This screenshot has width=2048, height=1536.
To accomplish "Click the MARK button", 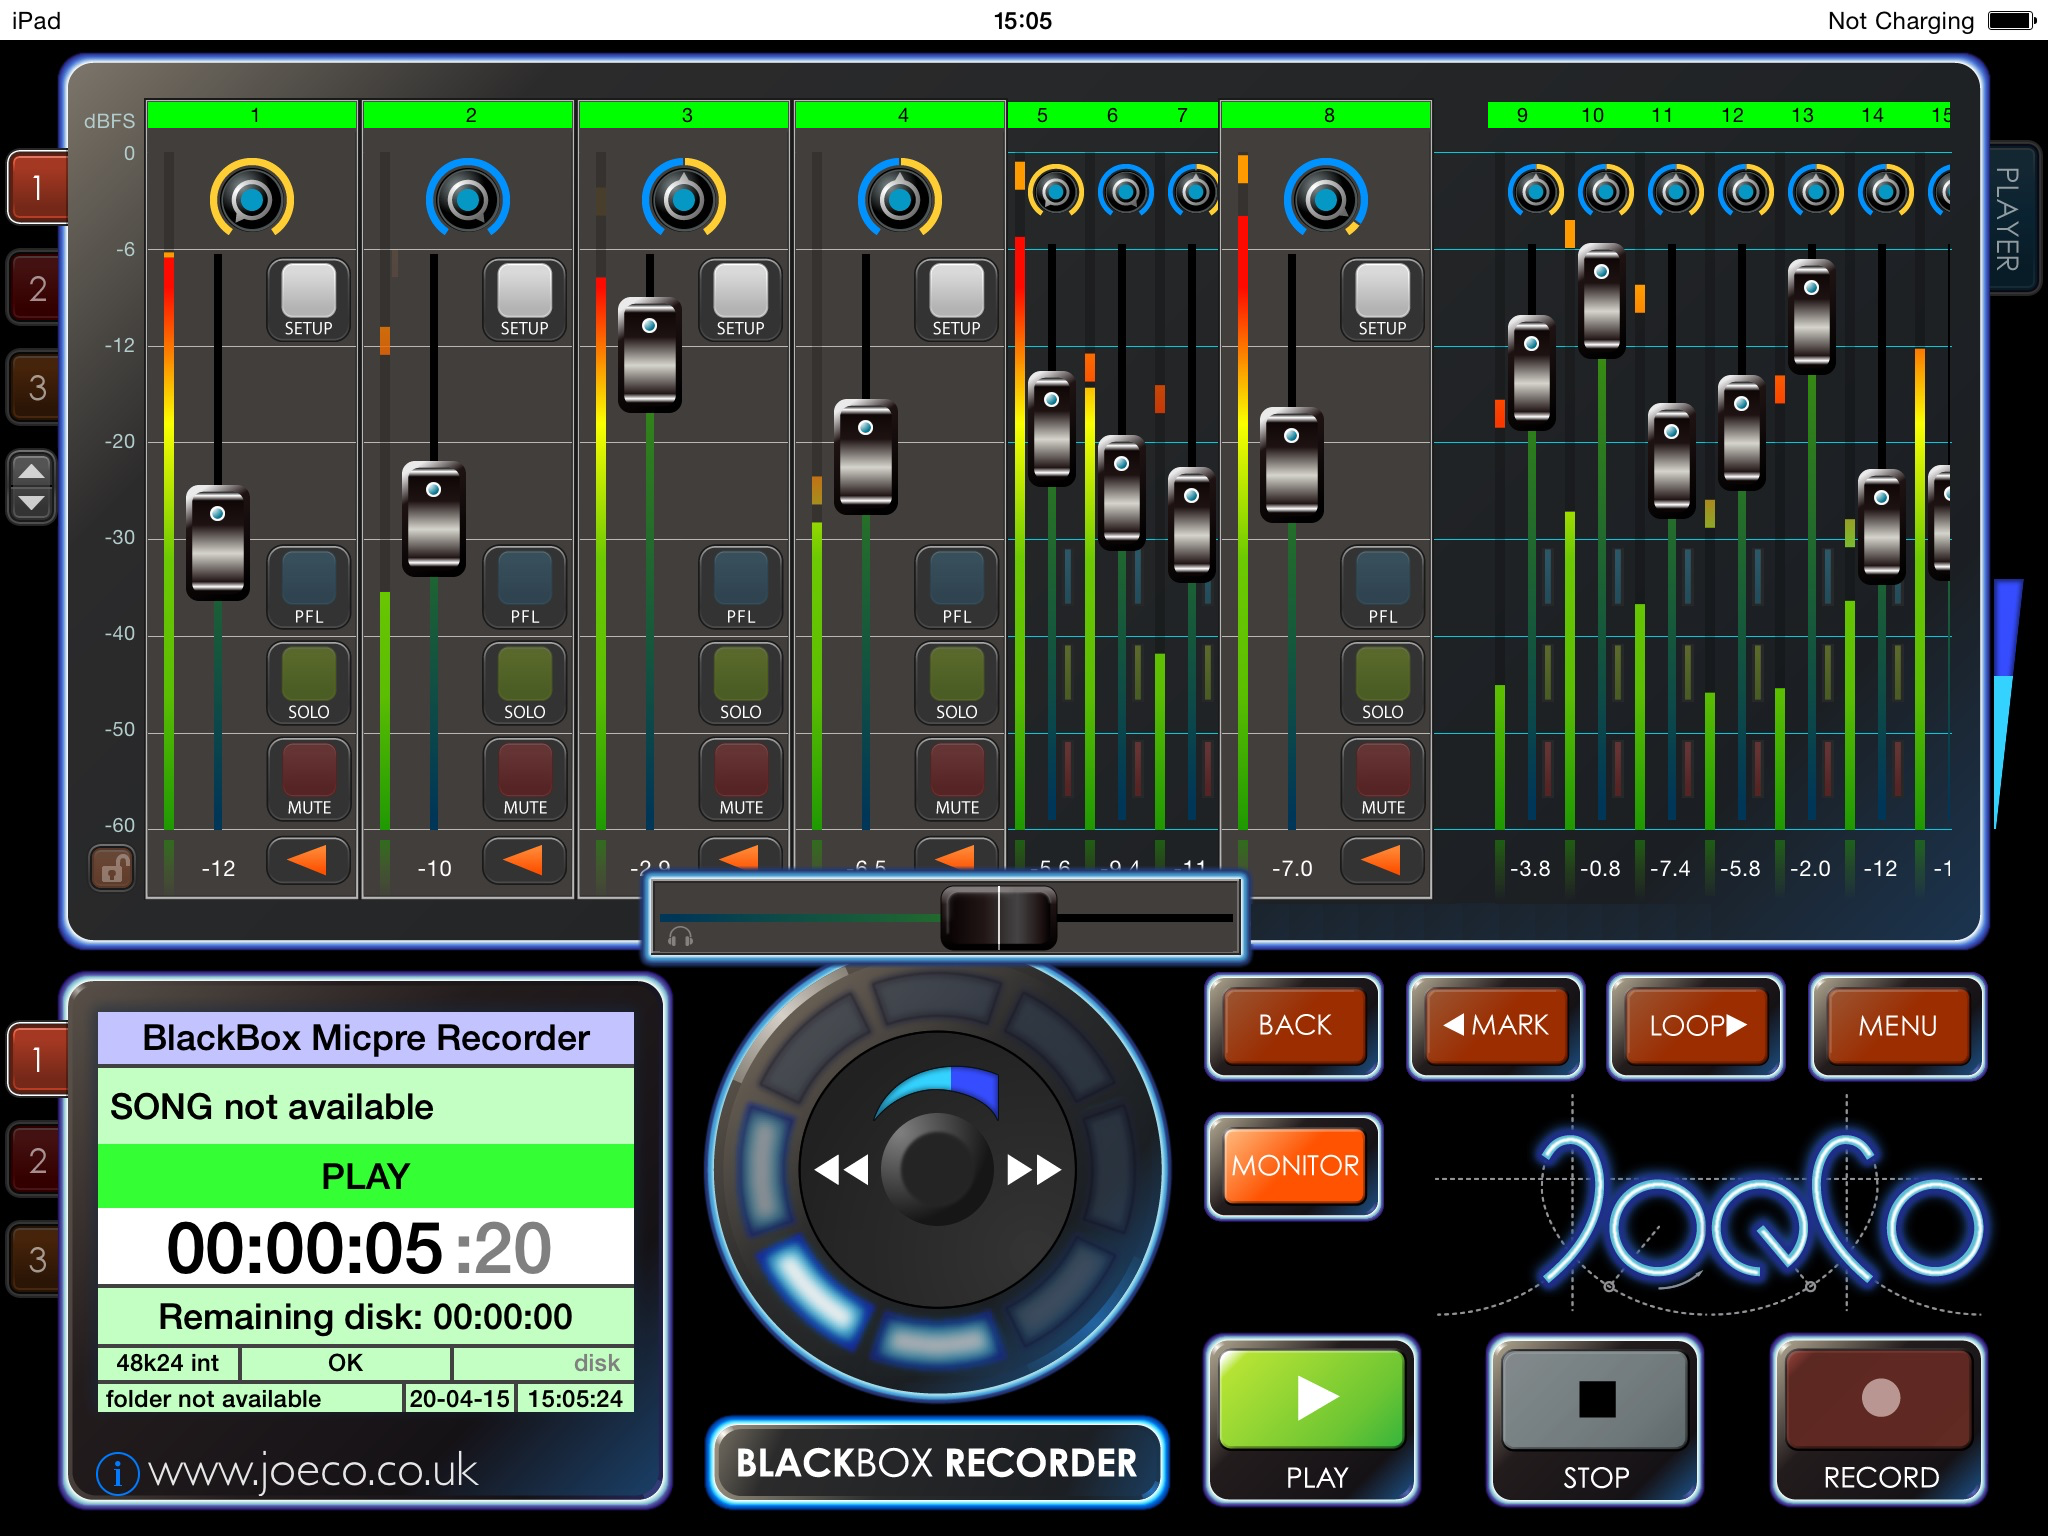I will click(x=1495, y=1025).
